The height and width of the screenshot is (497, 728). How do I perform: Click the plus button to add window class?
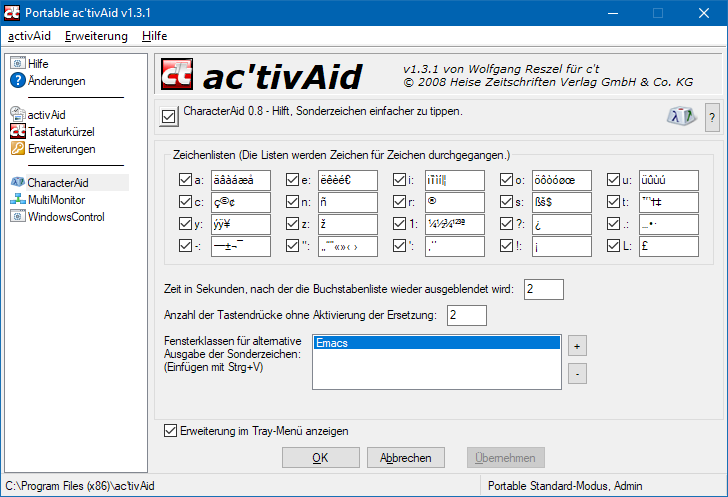click(577, 346)
